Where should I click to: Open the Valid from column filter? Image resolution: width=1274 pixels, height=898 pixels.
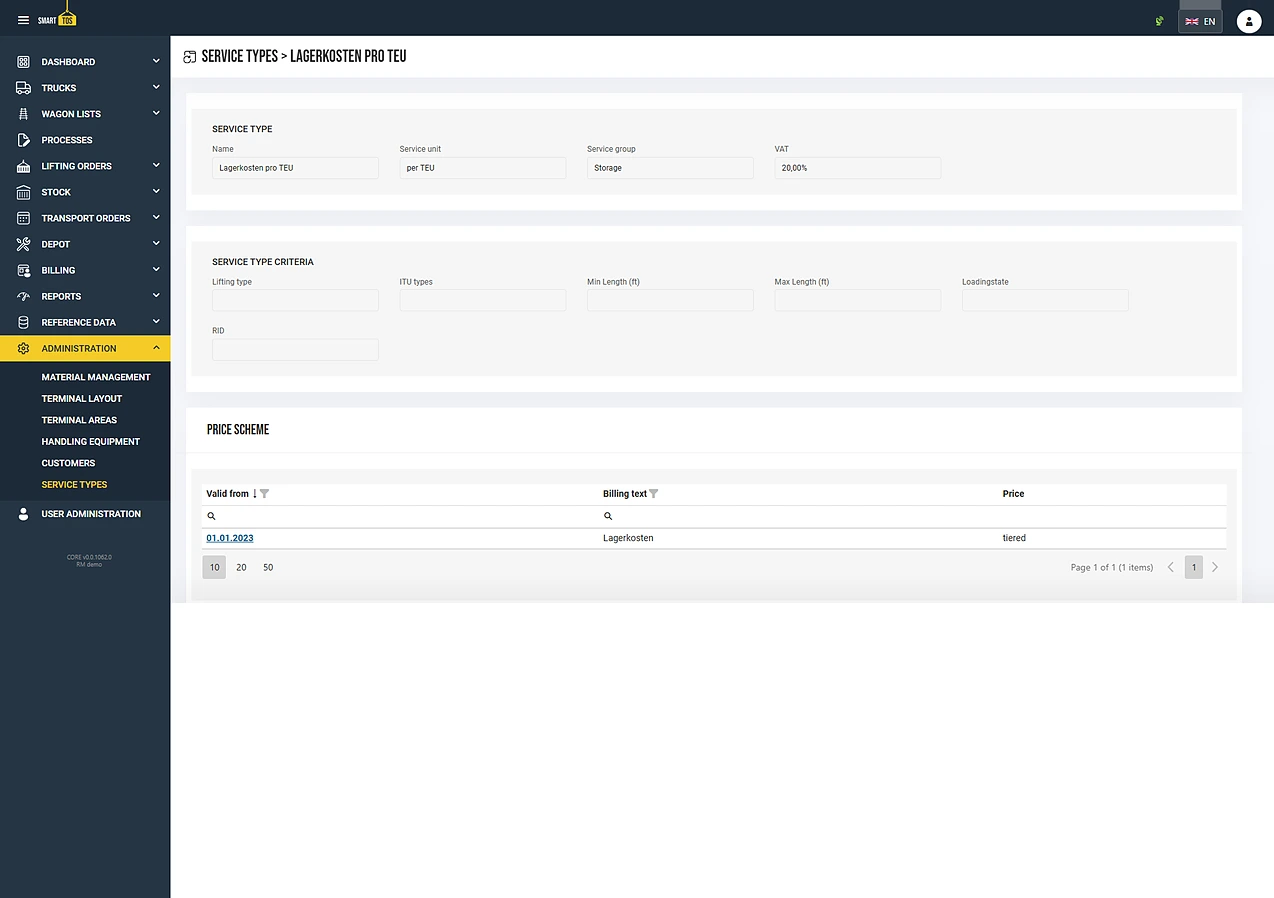pos(264,494)
